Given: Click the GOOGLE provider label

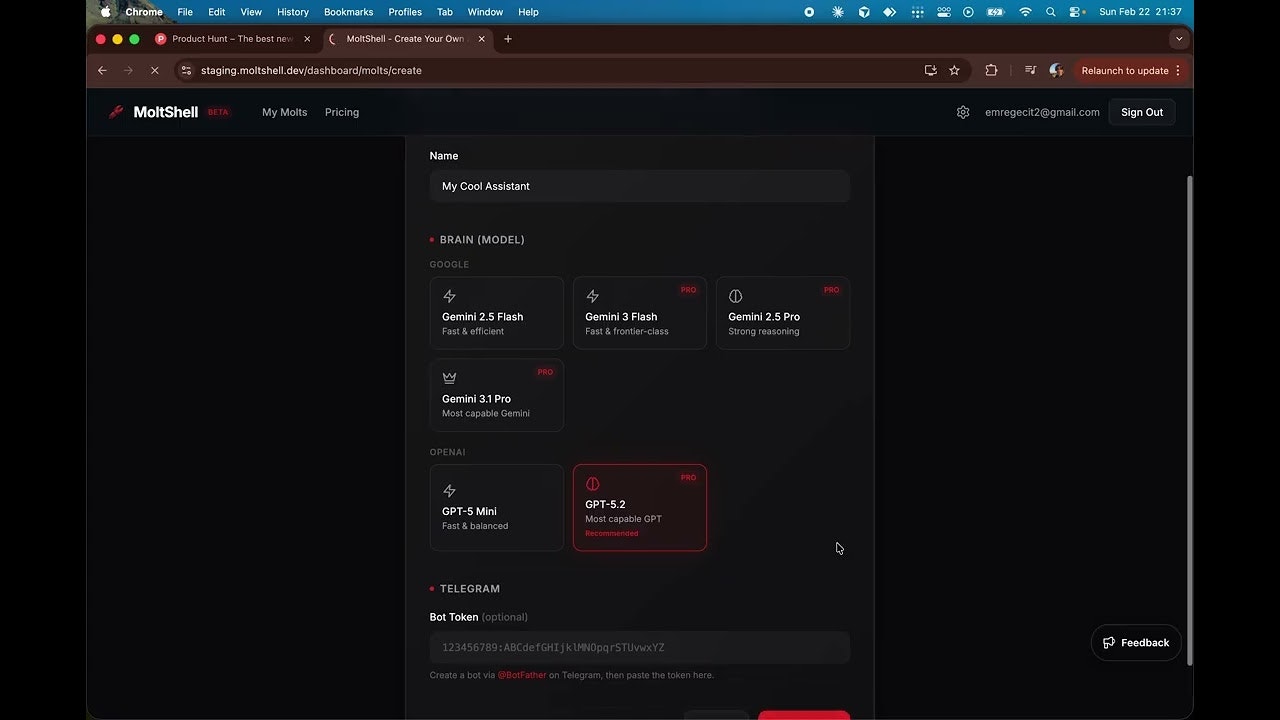Looking at the screenshot, I should pos(449,265).
